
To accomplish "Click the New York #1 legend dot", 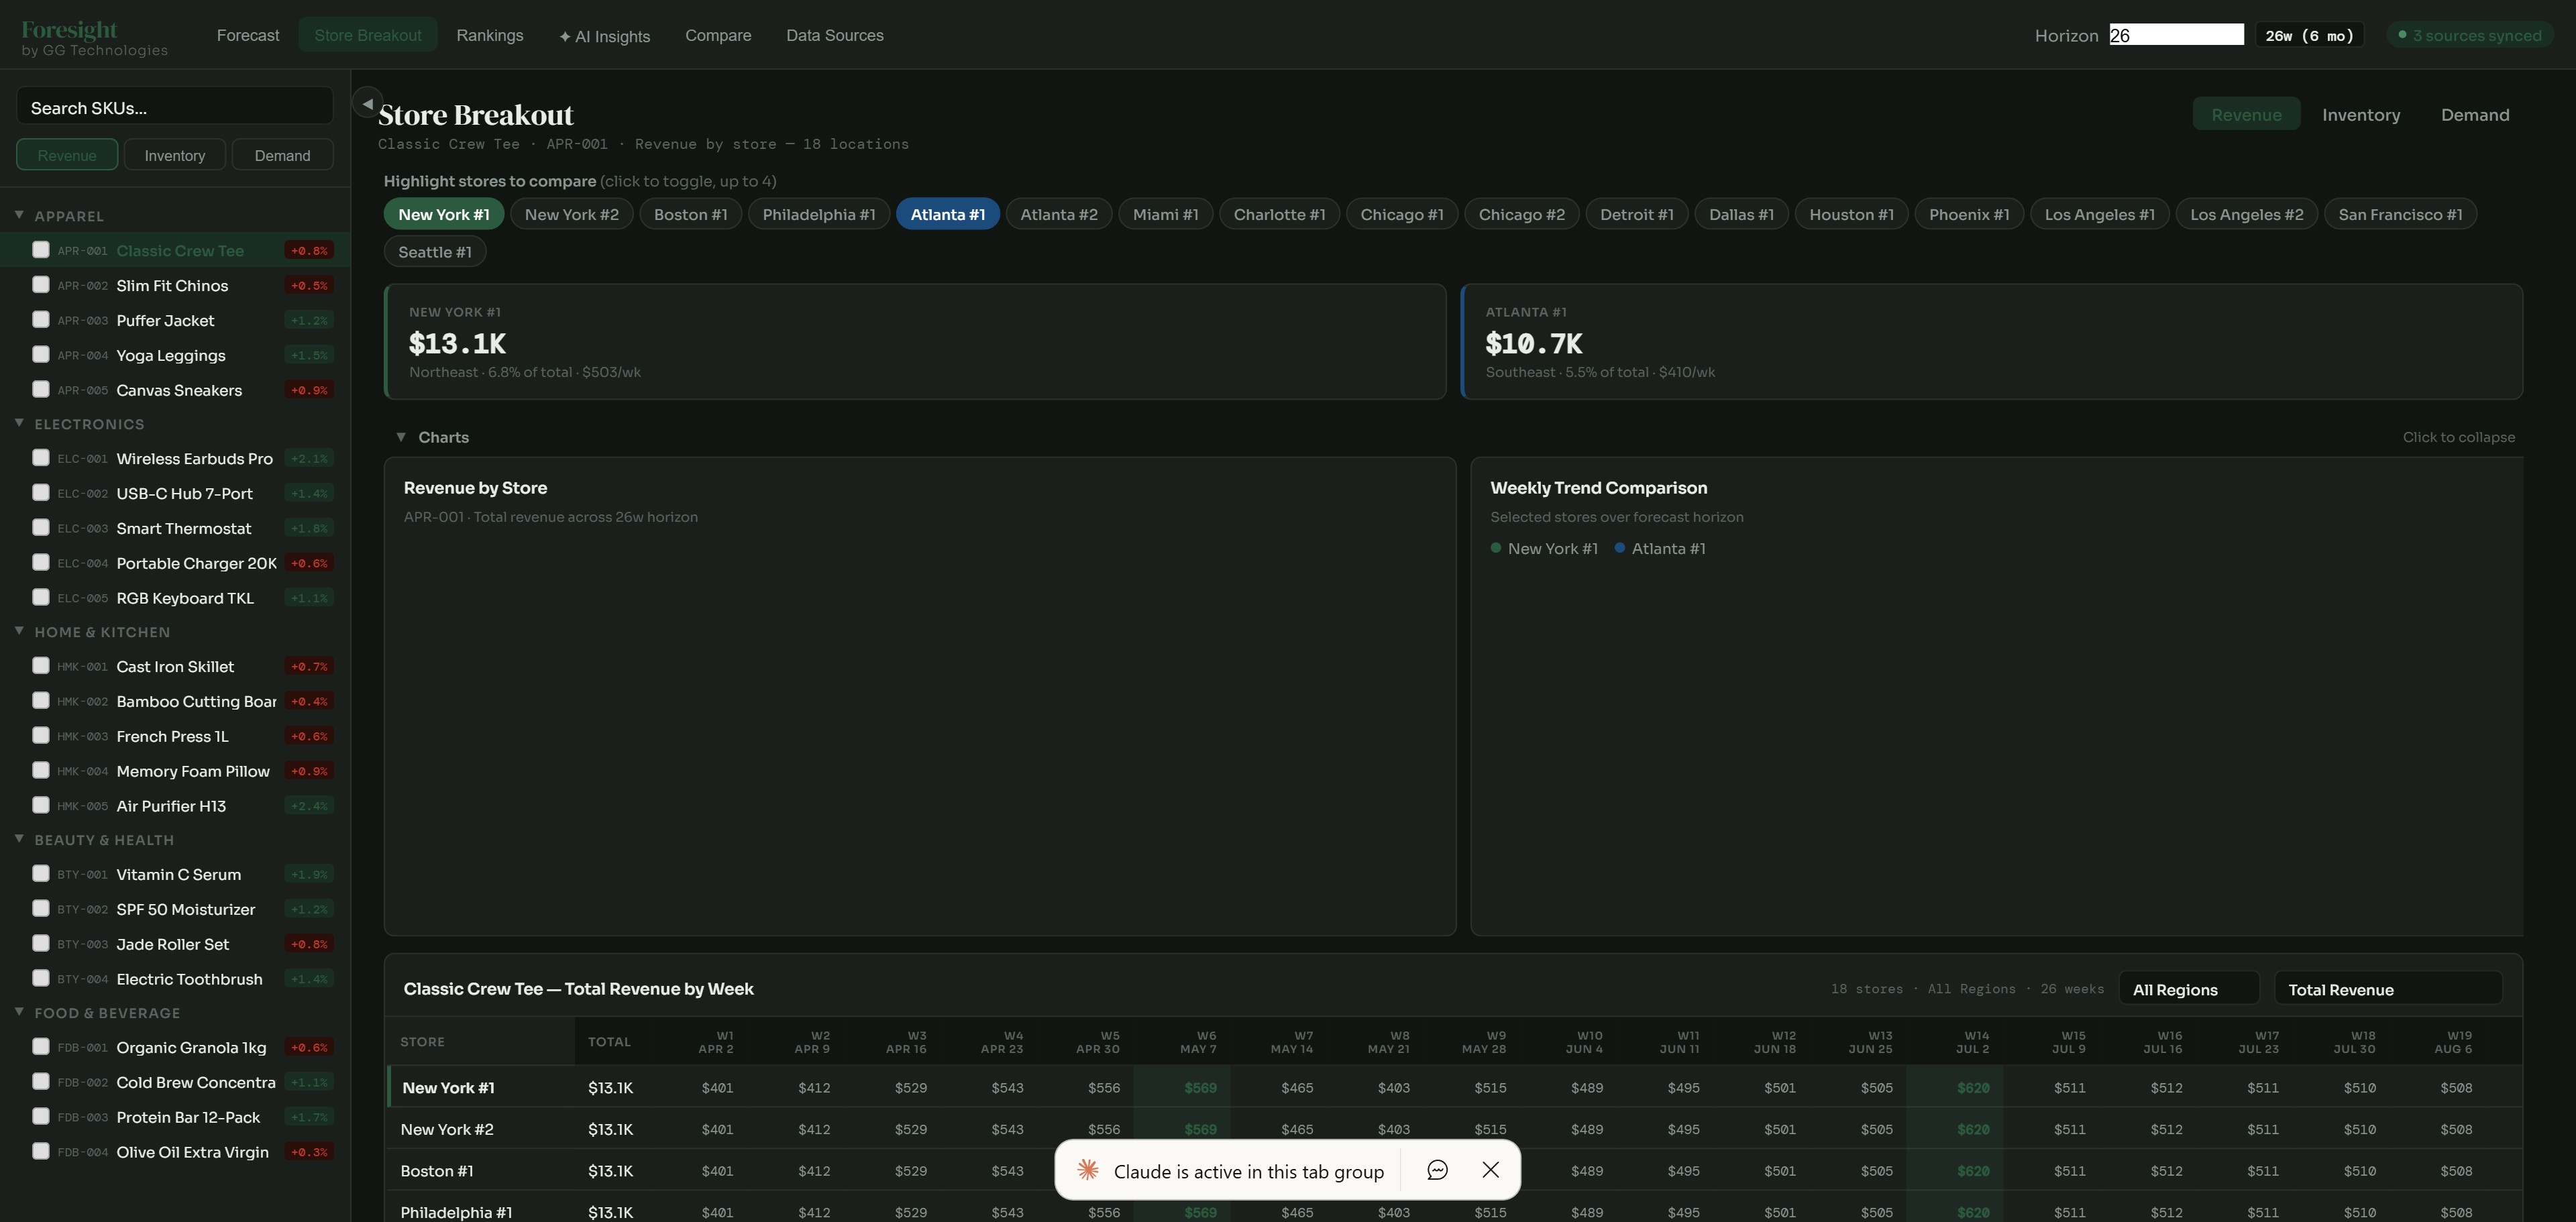I will coord(1496,548).
